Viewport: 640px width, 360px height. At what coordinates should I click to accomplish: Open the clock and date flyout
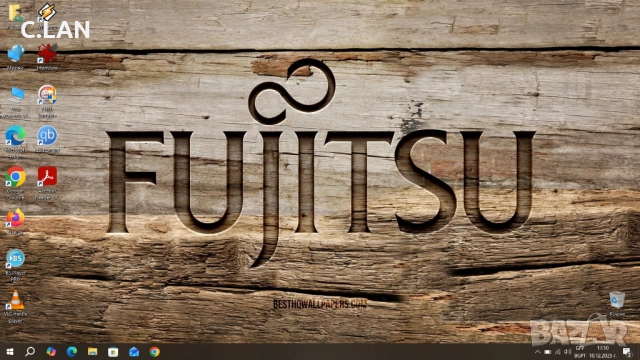pyautogui.click(x=602, y=352)
